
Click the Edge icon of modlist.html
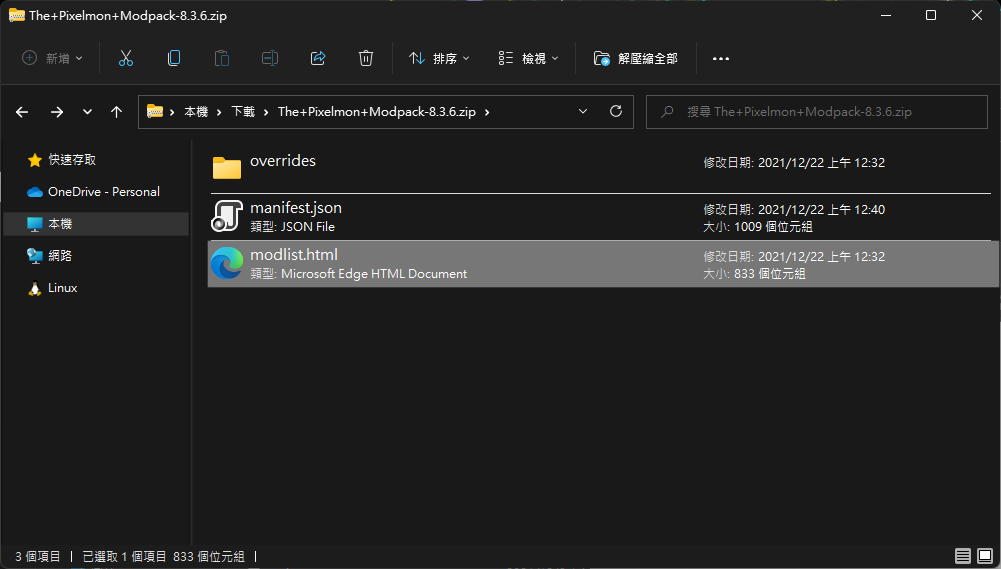pos(227,263)
